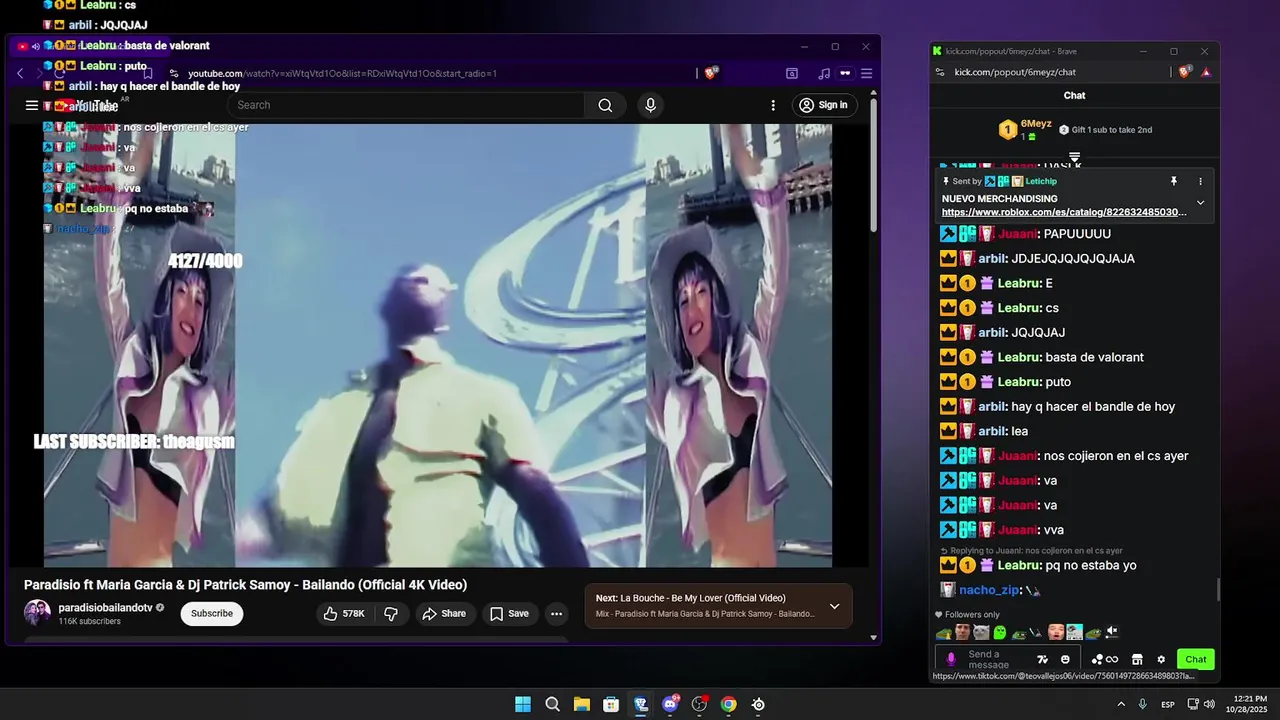
Task: Click YouTube page vertical scrollbar
Action: (x=874, y=165)
